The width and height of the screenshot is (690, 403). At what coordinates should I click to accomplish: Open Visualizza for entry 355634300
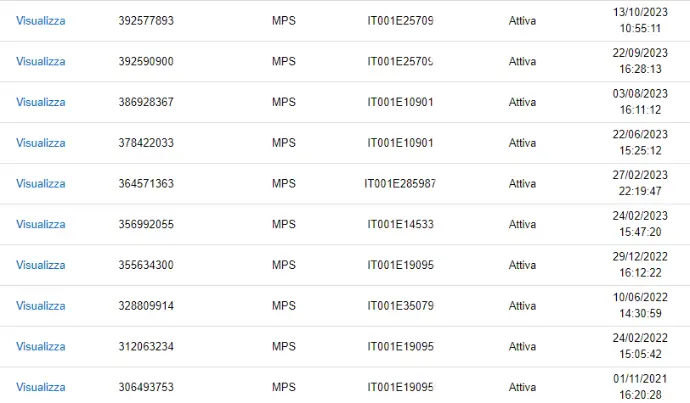pyautogui.click(x=40, y=265)
